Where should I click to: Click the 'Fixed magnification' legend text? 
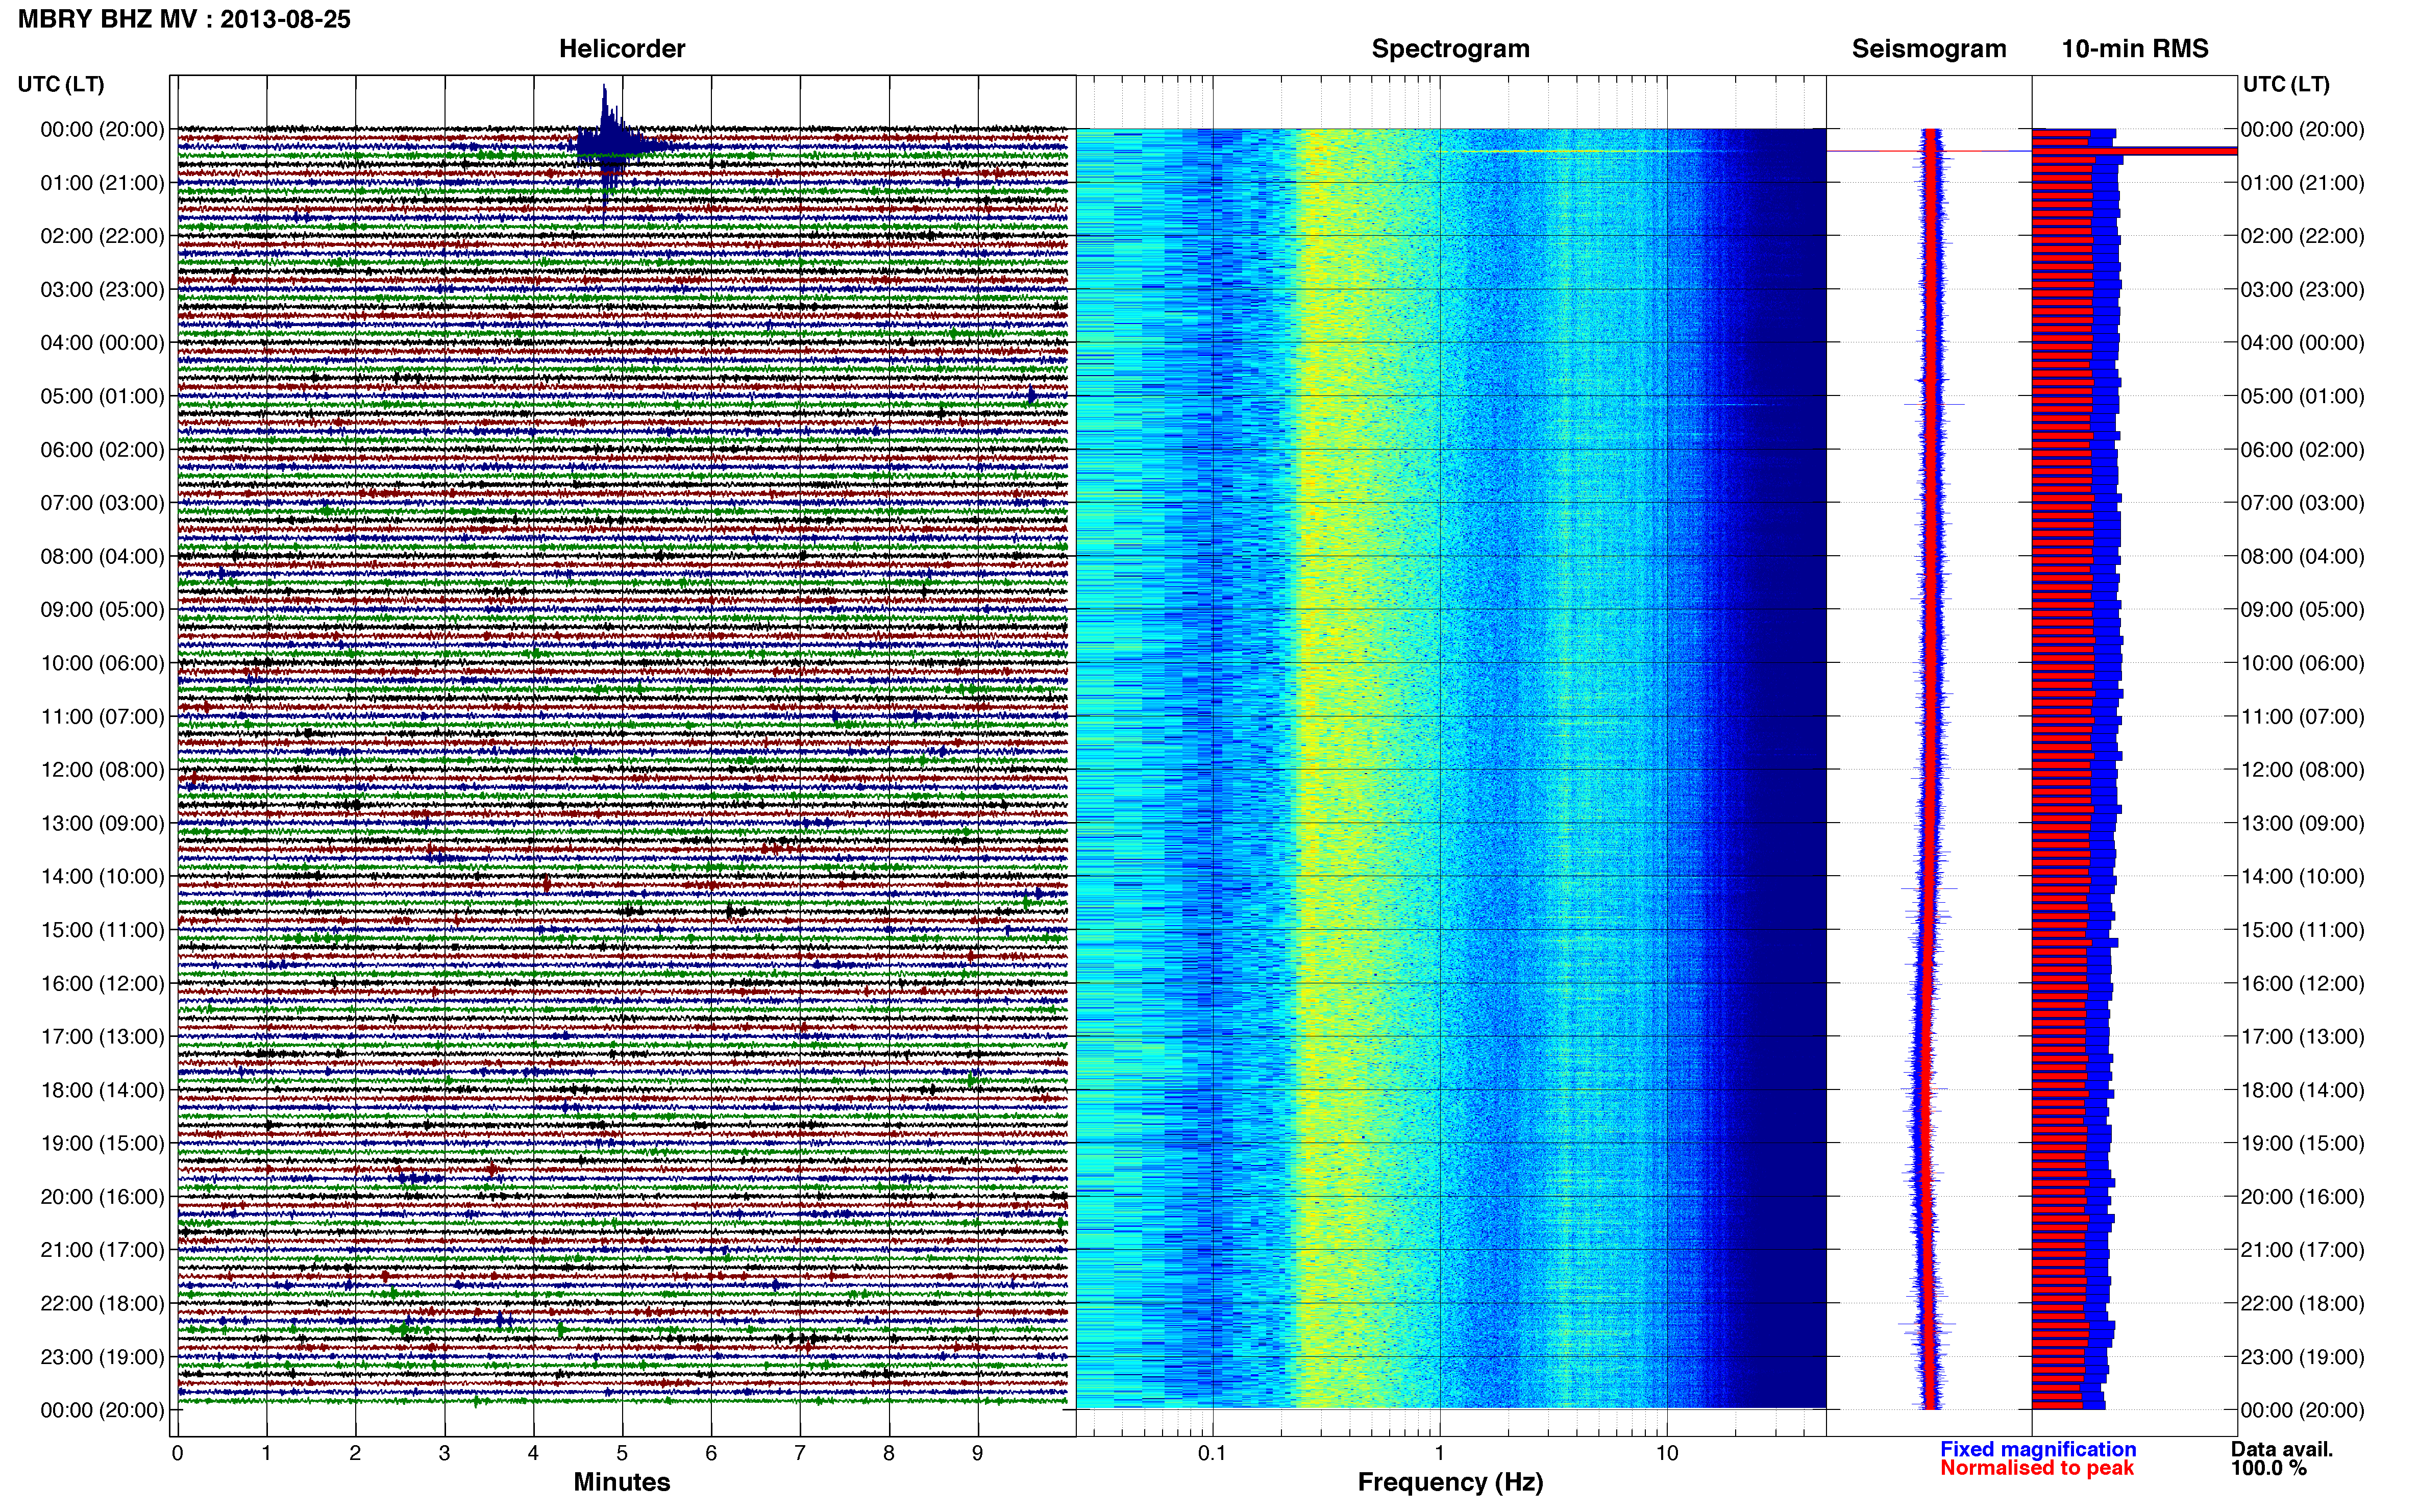point(2038,1449)
